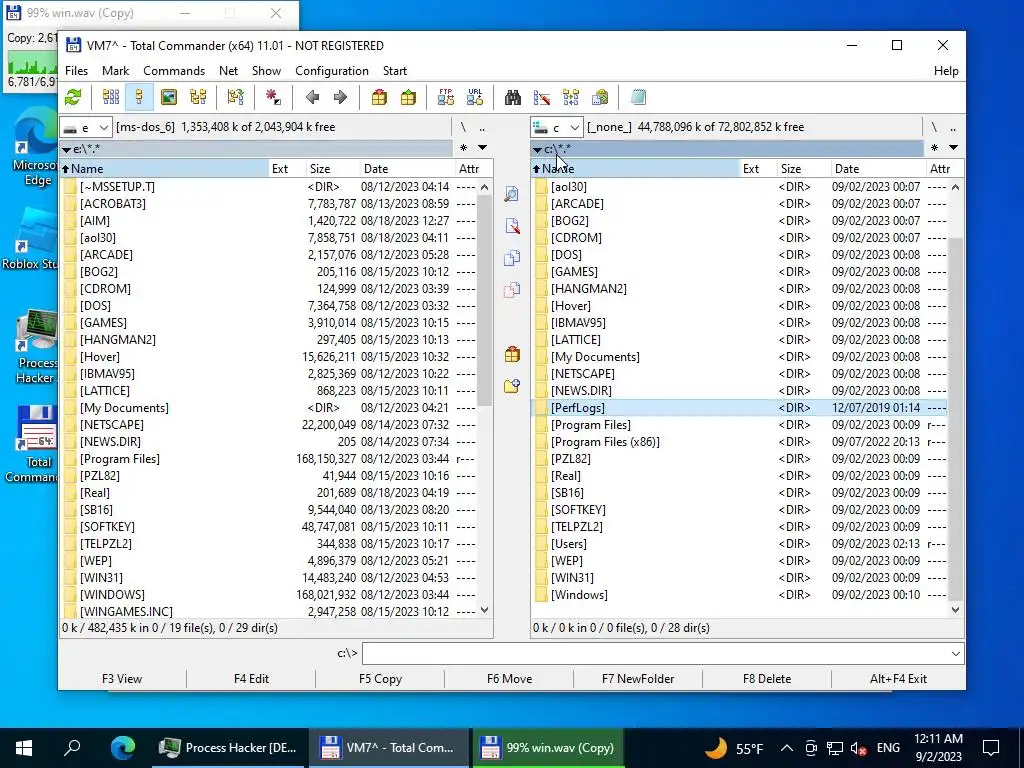
Task: Click the green copy progress graph
Action: tap(31, 65)
